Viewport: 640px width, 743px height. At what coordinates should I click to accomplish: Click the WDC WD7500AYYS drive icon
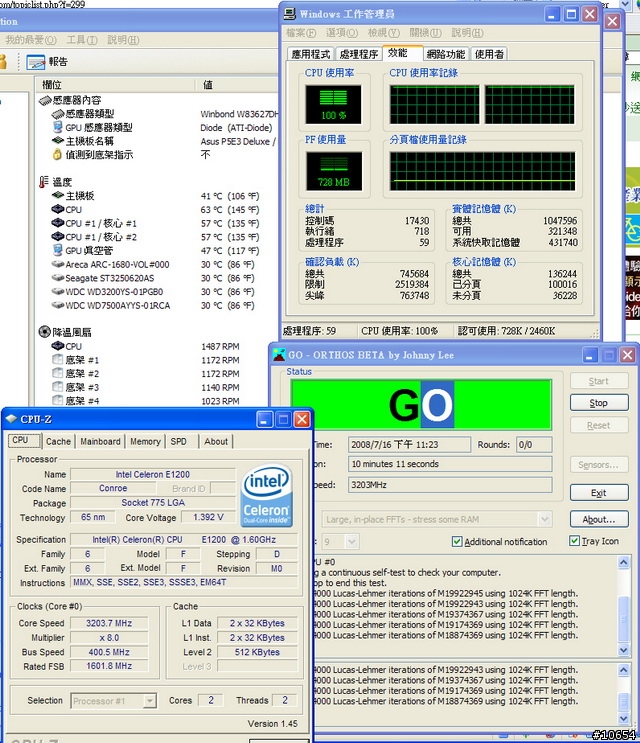(58, 305)
